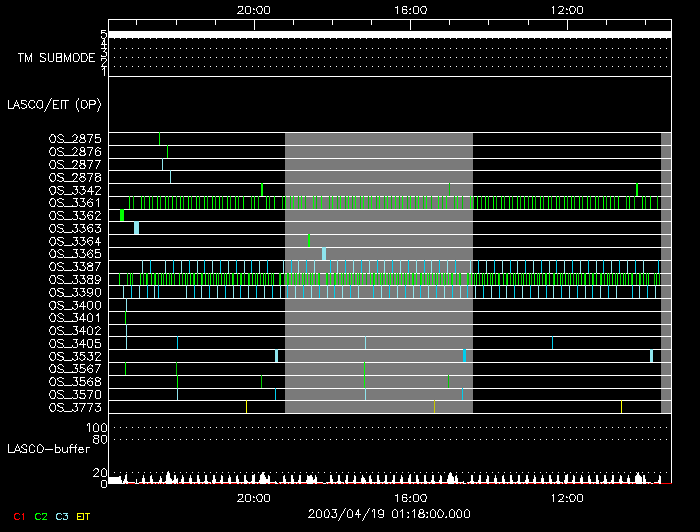Click OS_3342 green marker inside gray shaded band
Image resolution: width=700 pixels, height=532 pixels.
pos(449,190)
